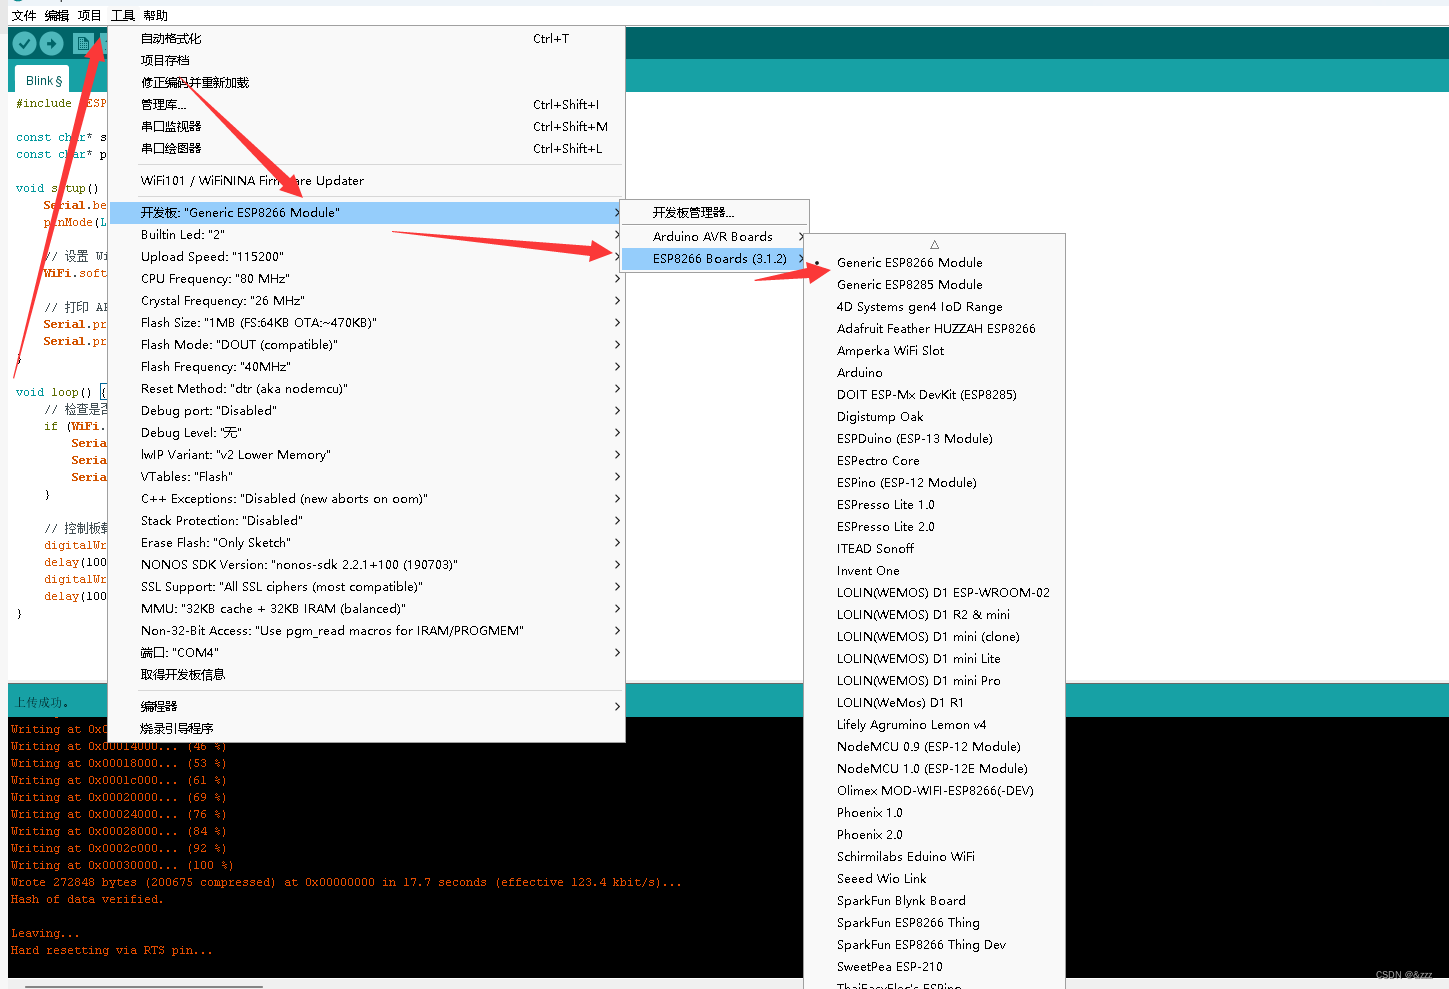The width and height of the screenshot is (1449, 989).
Task: Open 串口监视器 serial monitor
Action: pyautogui.click(x=366, y=126)
